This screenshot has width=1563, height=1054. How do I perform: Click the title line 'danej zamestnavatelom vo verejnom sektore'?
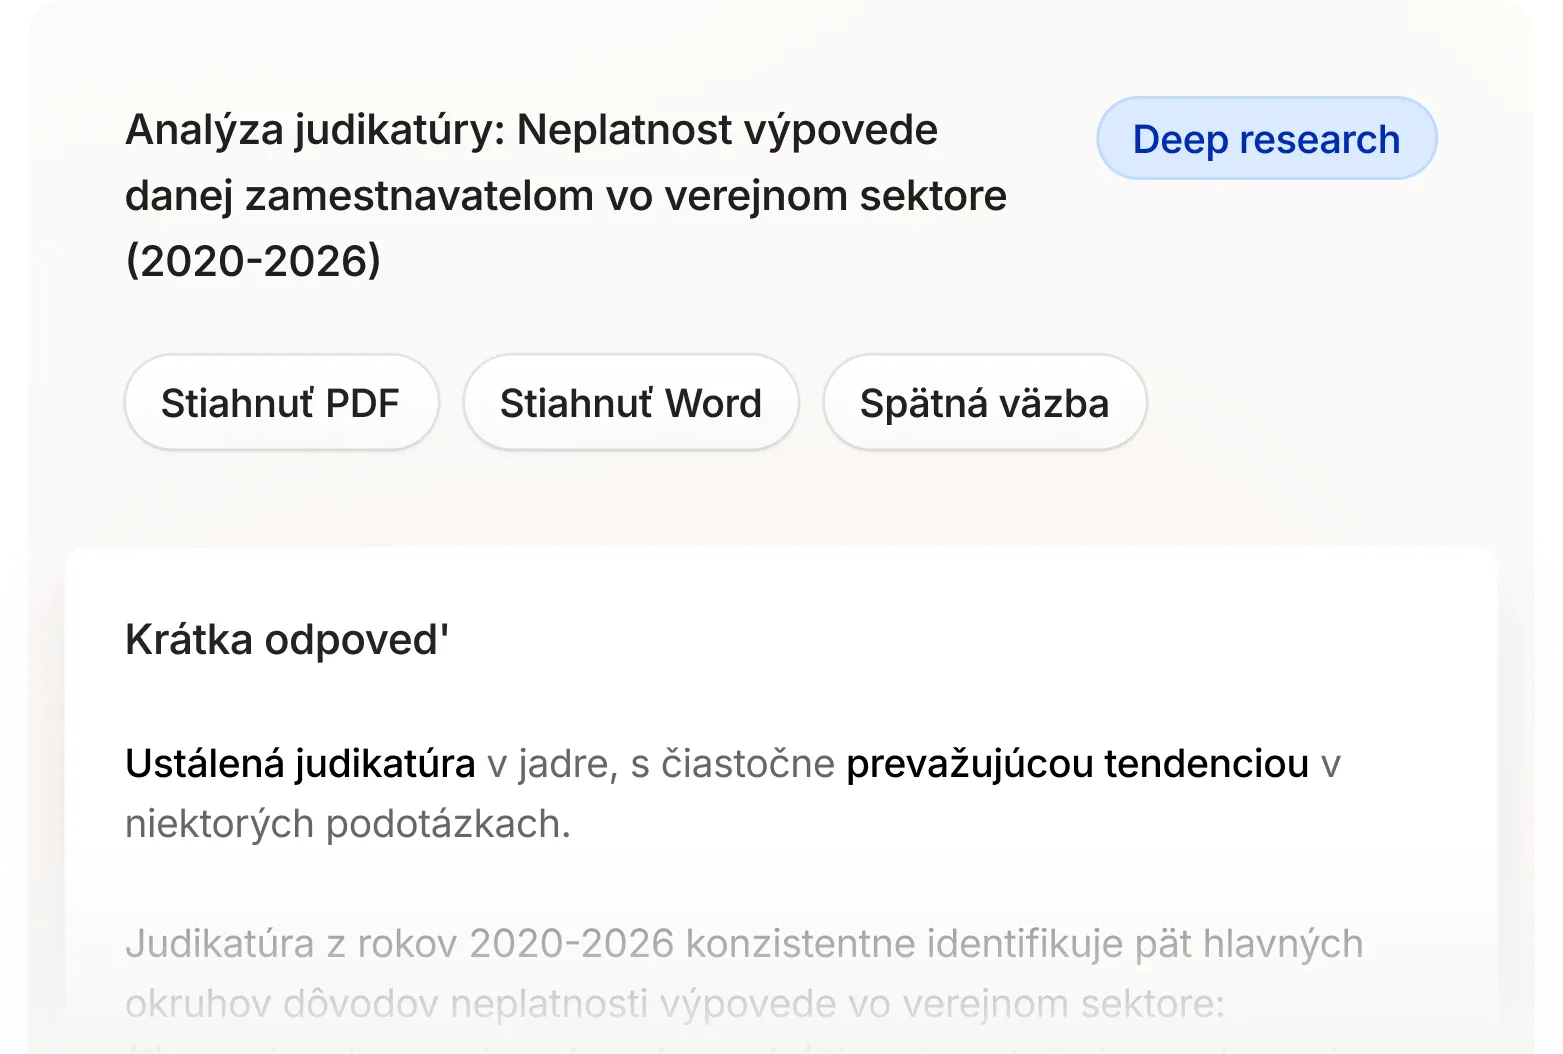pyautogui.click(x=566, y=196)
